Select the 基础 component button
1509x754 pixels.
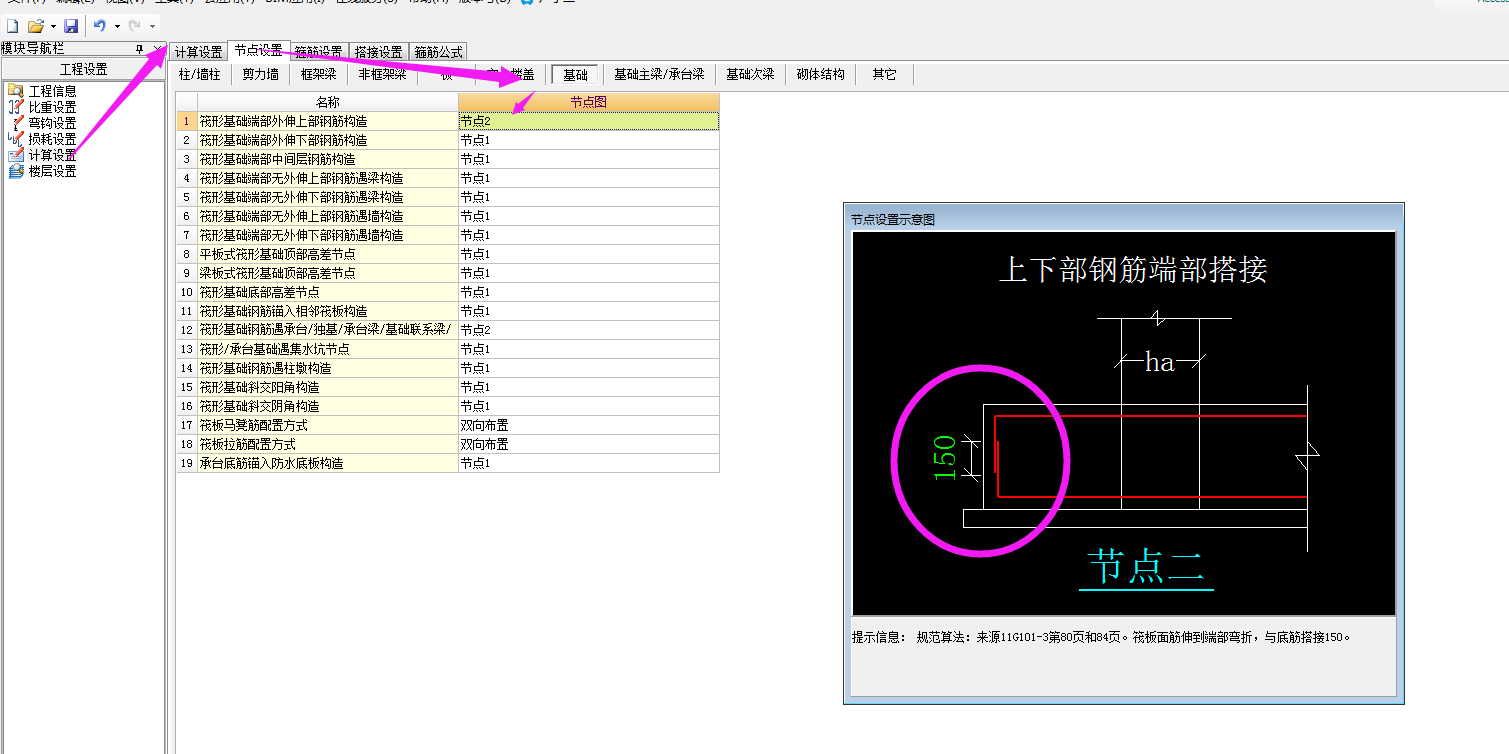click(x=575, y=74)
